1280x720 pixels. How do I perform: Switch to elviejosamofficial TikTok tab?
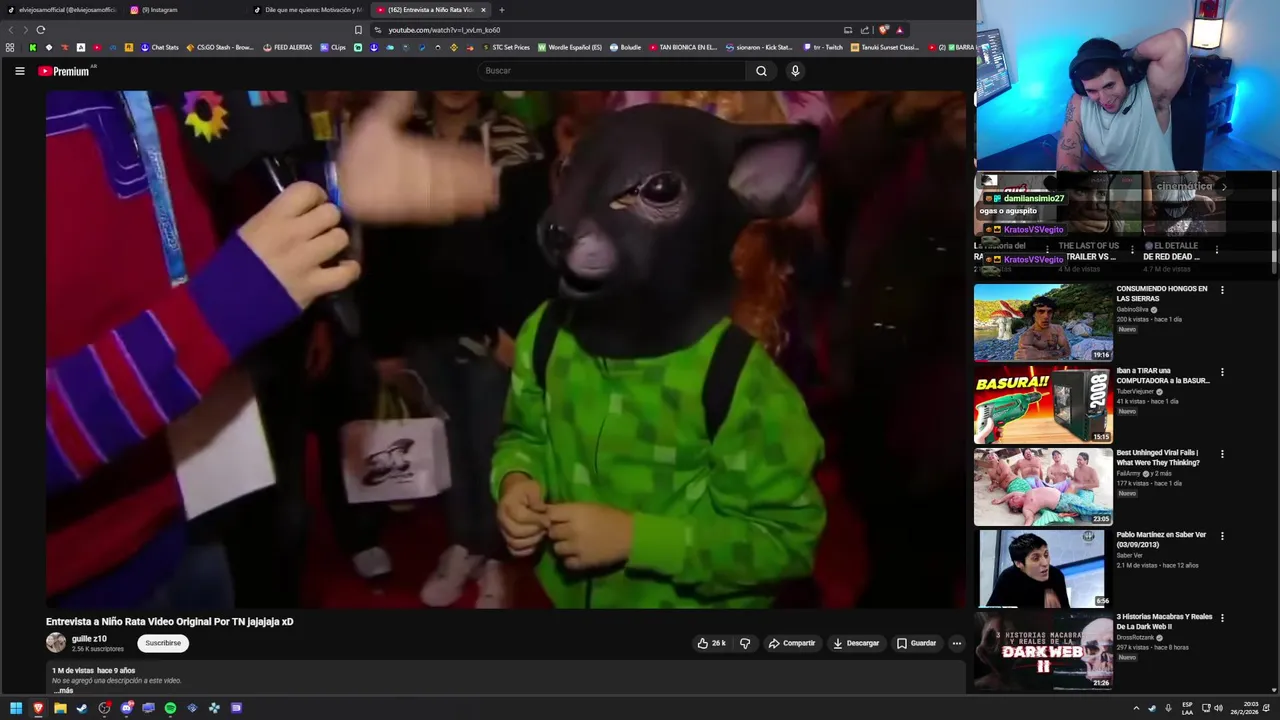tap(60, 10)
